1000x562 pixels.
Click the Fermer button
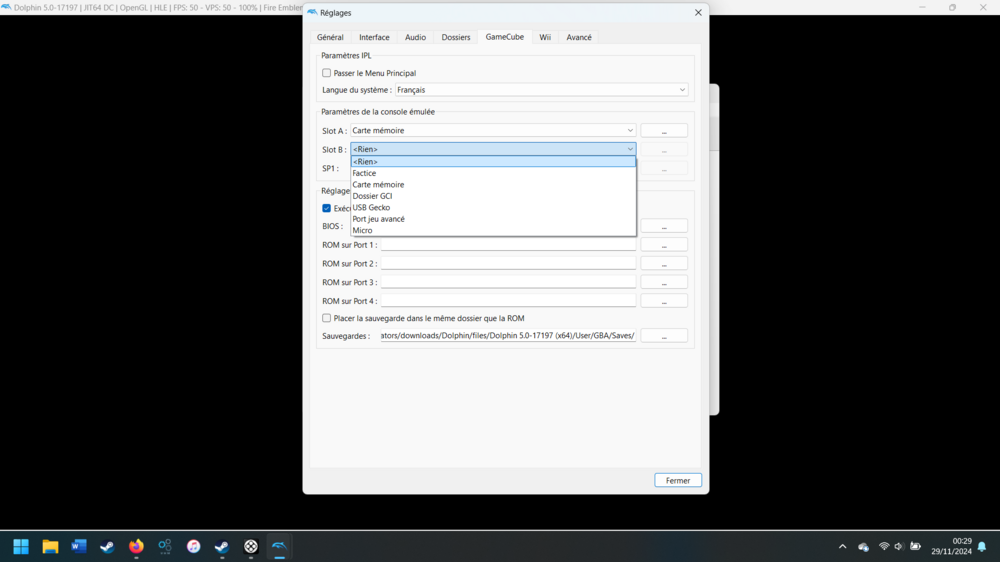tap(678, 480)
